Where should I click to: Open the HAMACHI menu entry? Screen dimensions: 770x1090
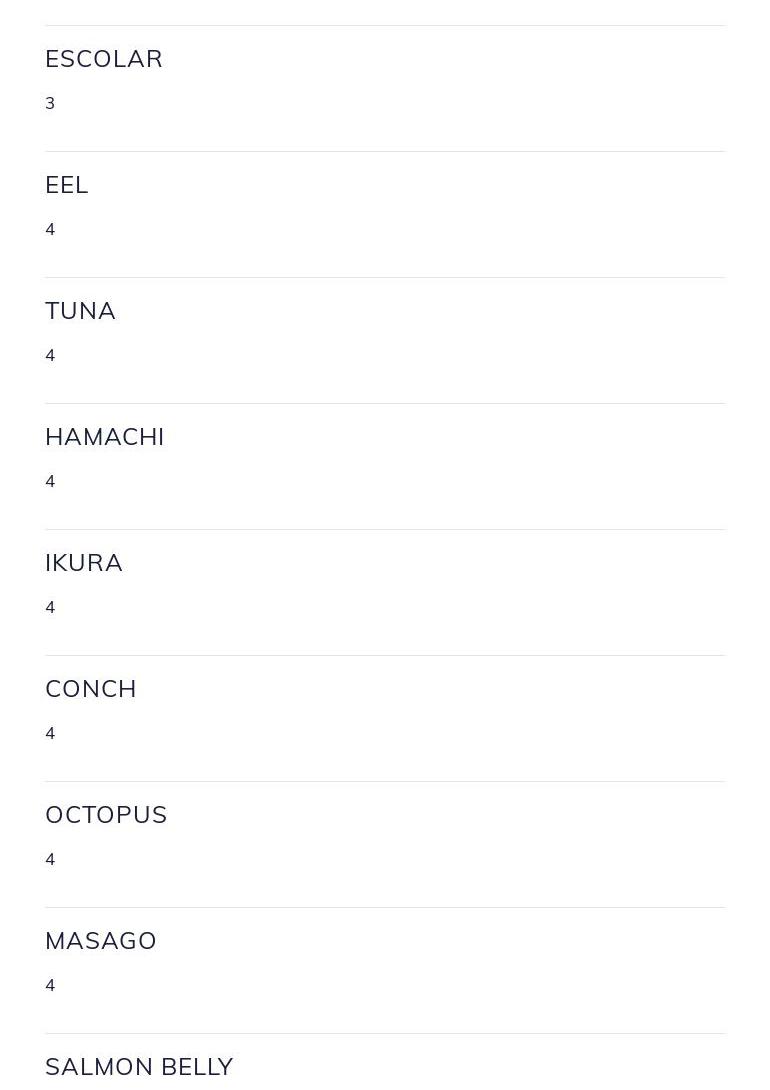105,437
